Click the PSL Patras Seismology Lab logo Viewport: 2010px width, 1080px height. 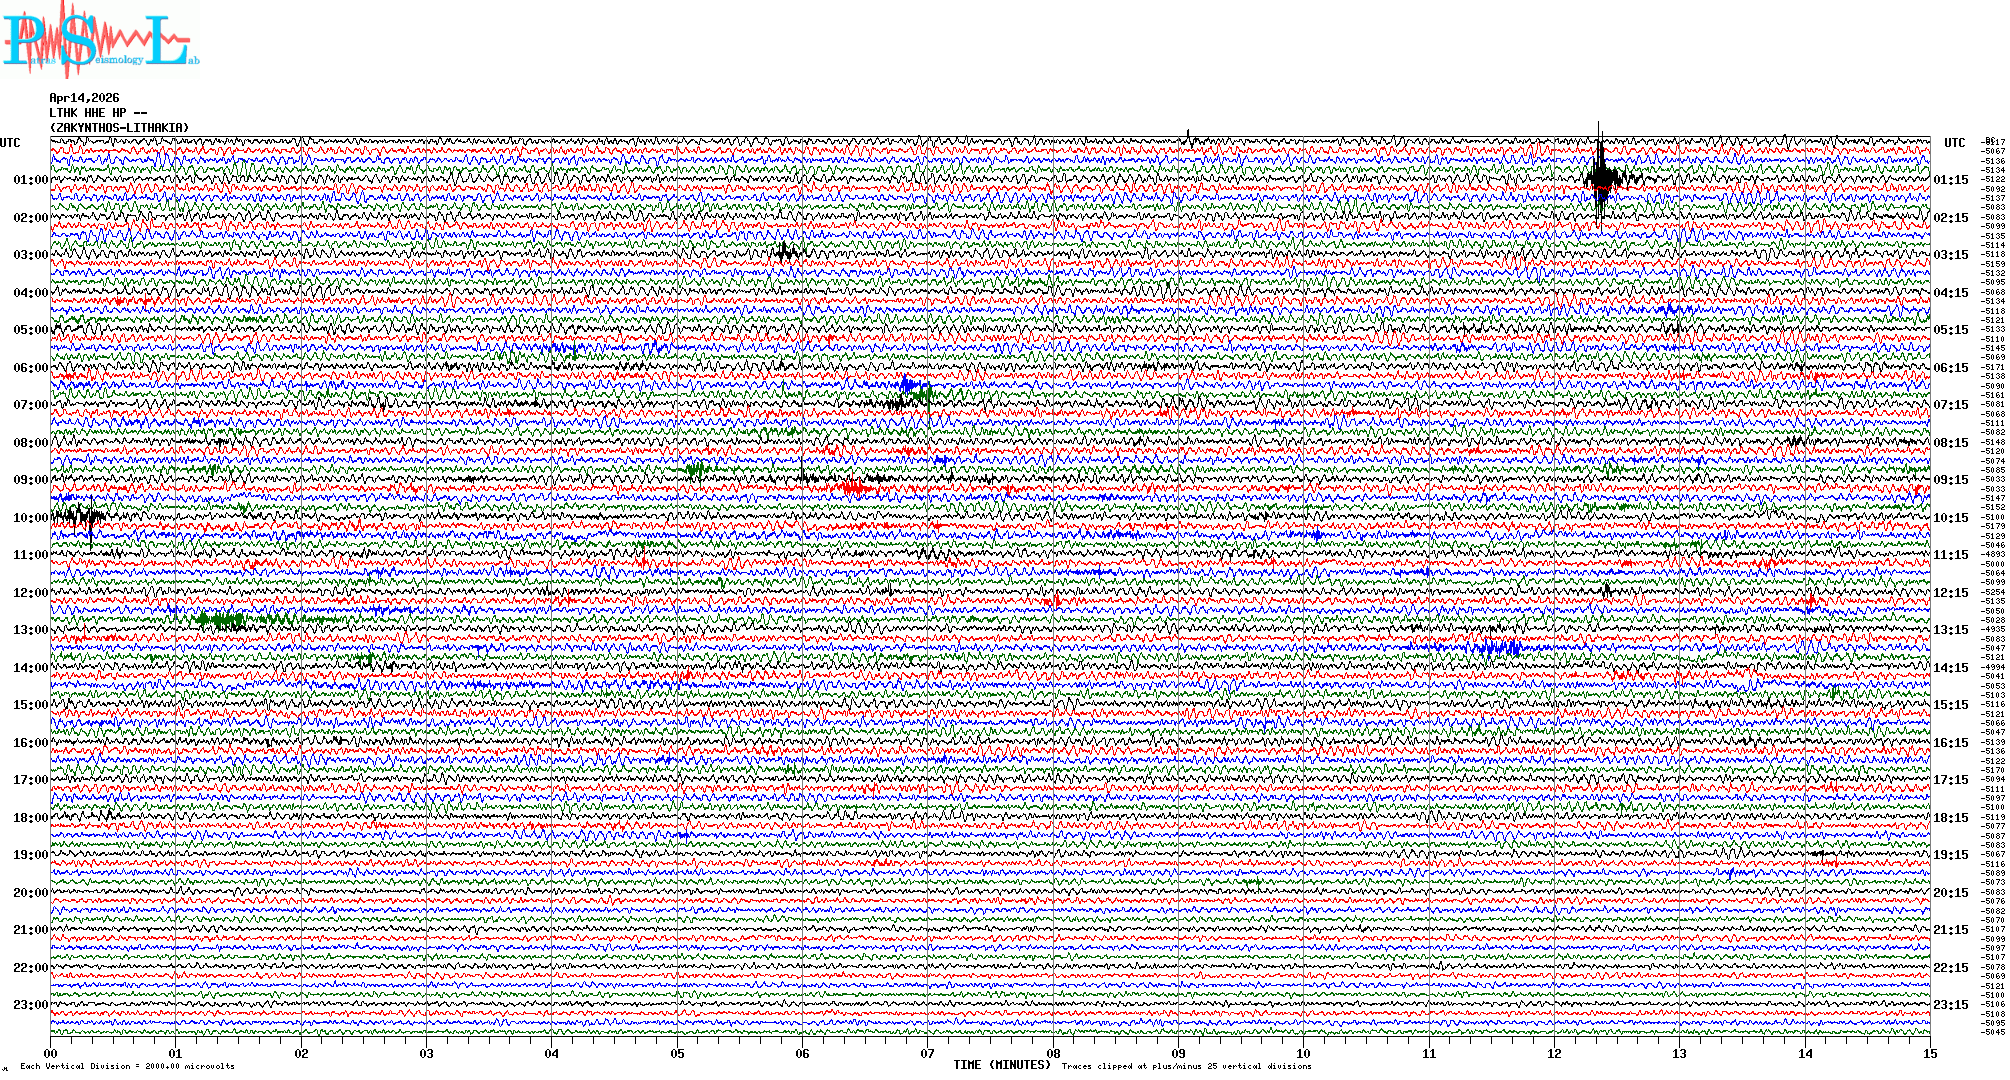click(100, 40)
